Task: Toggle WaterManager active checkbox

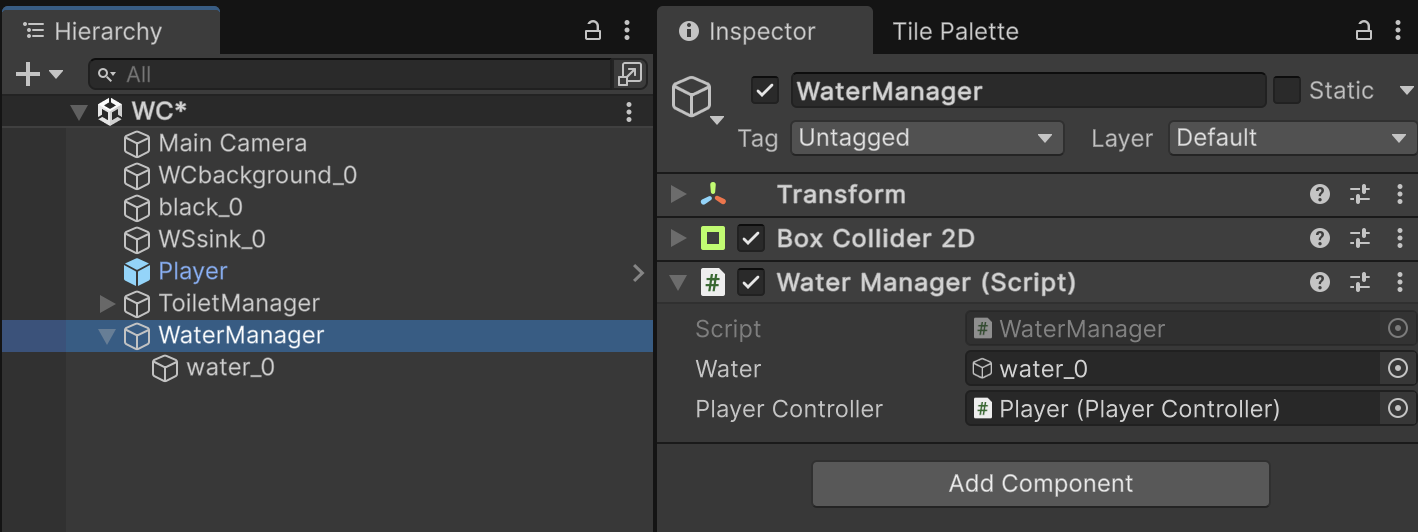Action: [x=765, y=91]
